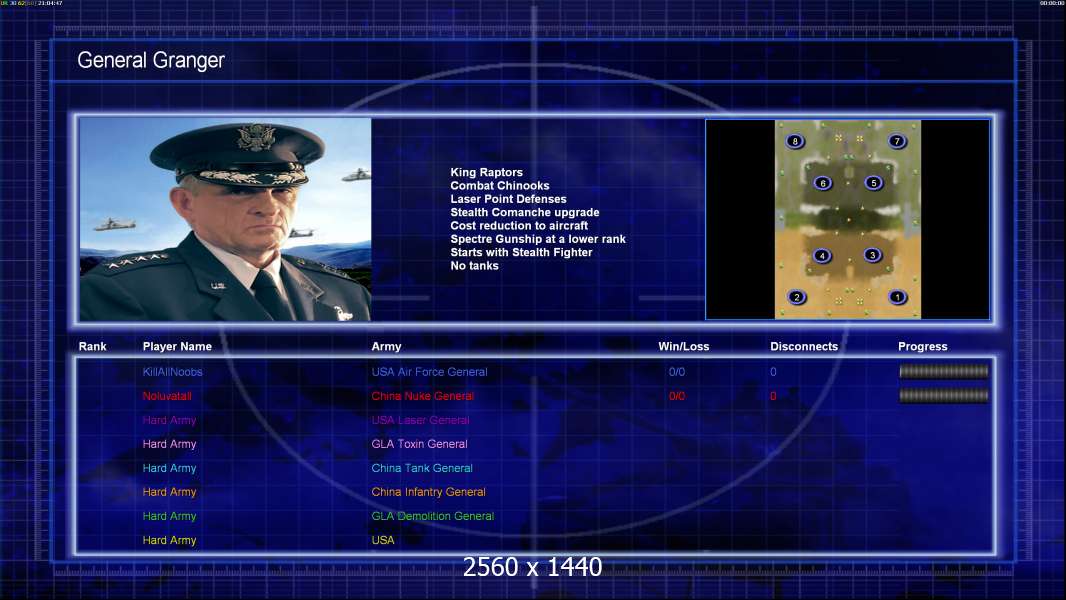Image resolution: width=1066 pixels, height=600 pixels.
Task: Click the General Granger title text
Action: pyautogui.click(x=151, y=60)
